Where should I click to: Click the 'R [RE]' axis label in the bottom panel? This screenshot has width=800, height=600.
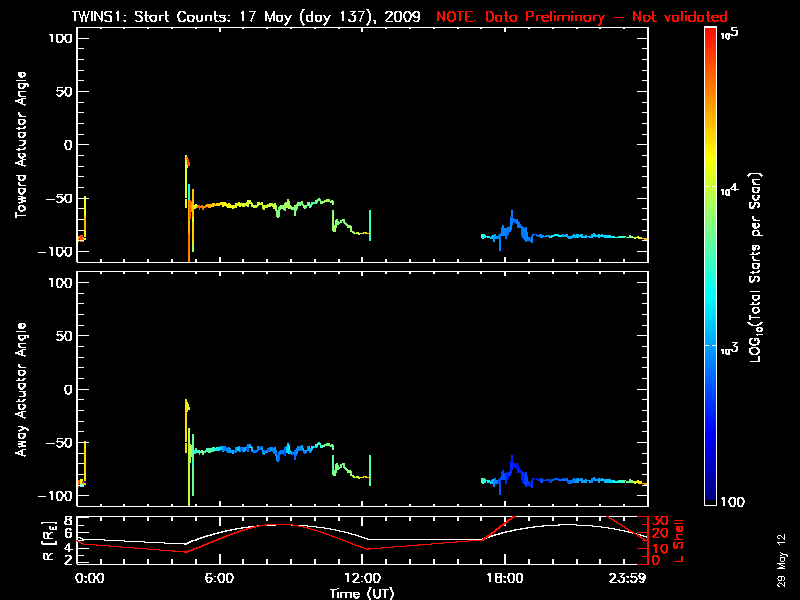coord(49,541)
